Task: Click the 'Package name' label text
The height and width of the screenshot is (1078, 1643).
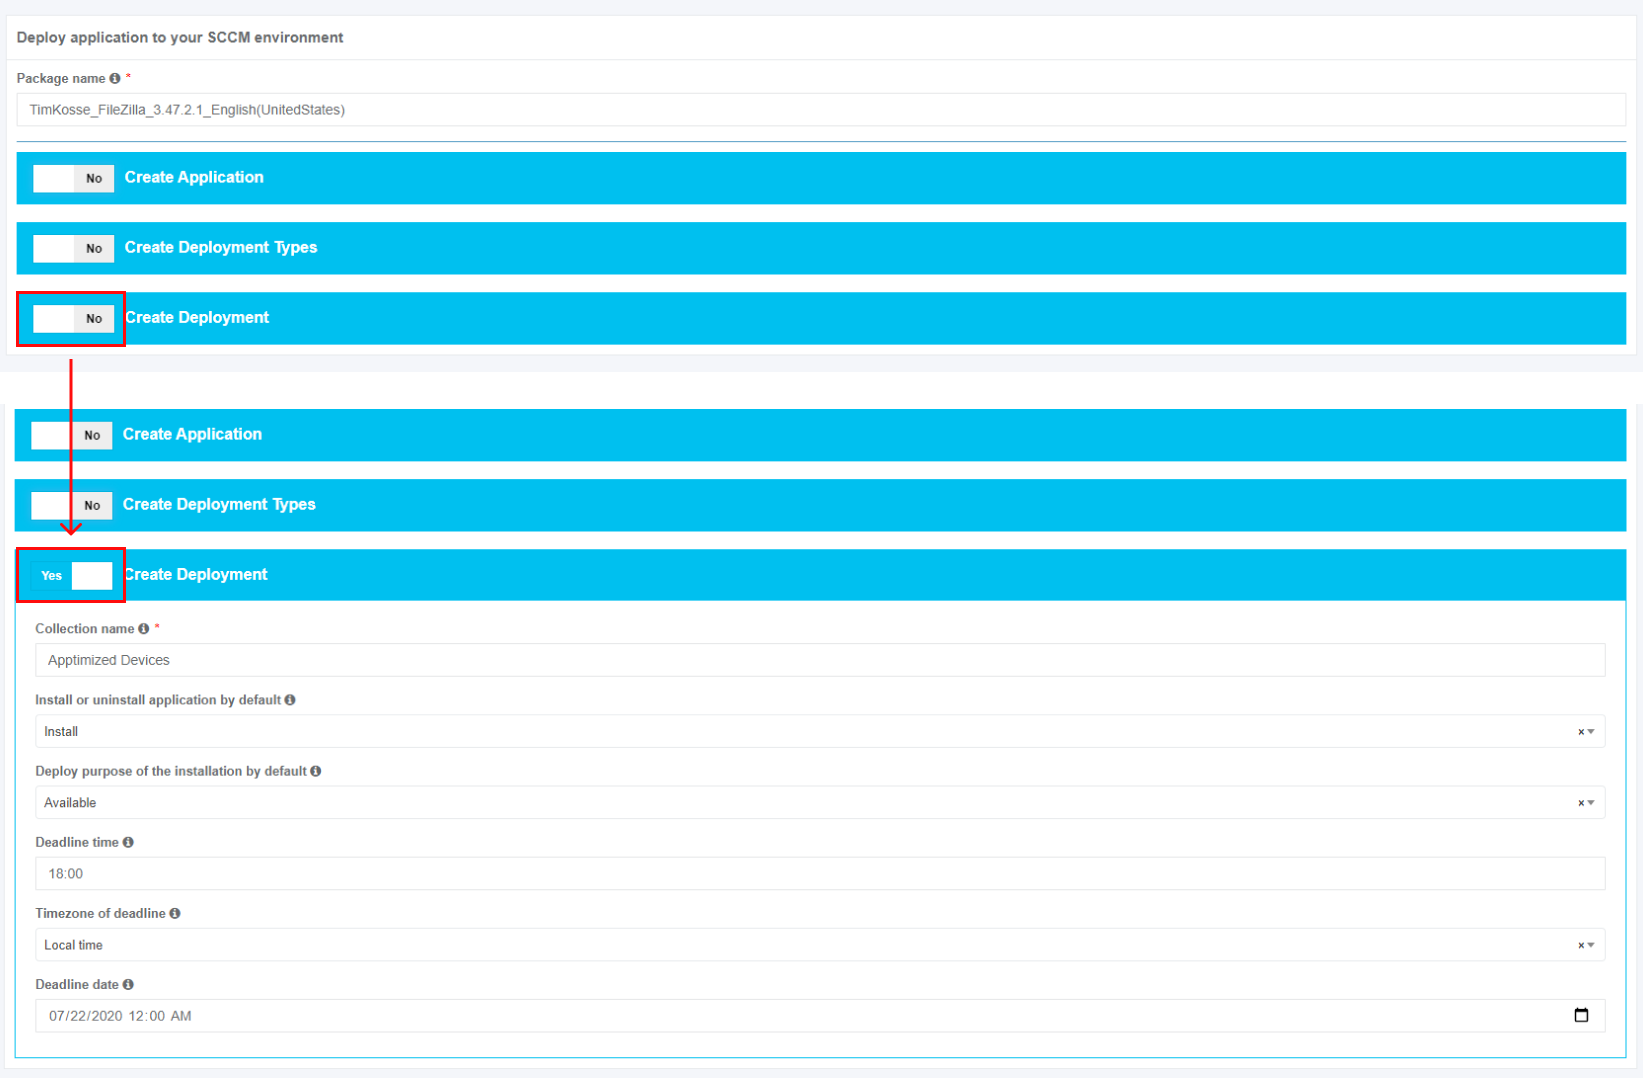Action: point(61,78)
